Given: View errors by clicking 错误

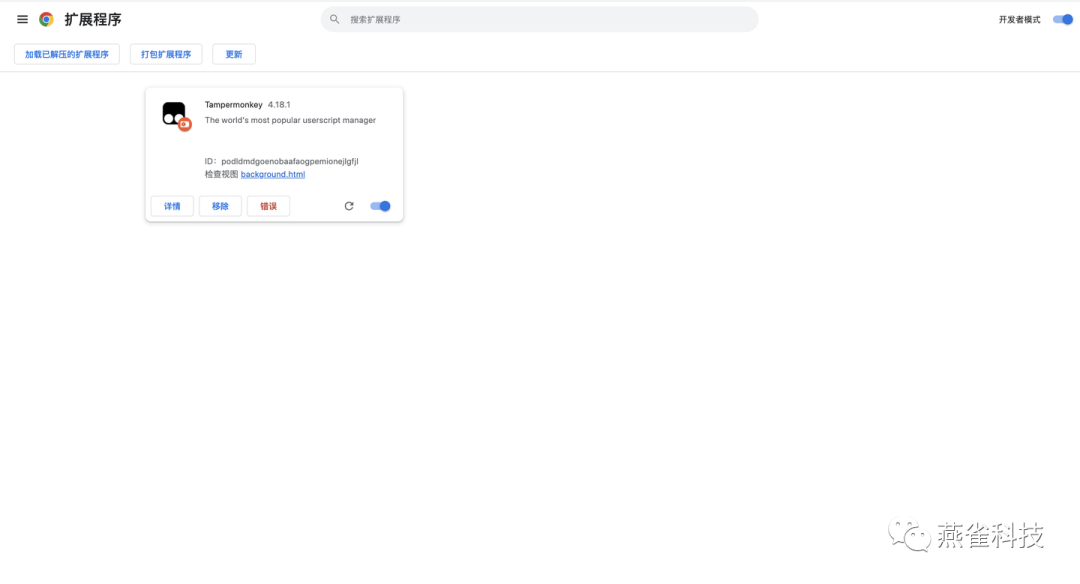Looking at the screenshot, I should 268,206.
